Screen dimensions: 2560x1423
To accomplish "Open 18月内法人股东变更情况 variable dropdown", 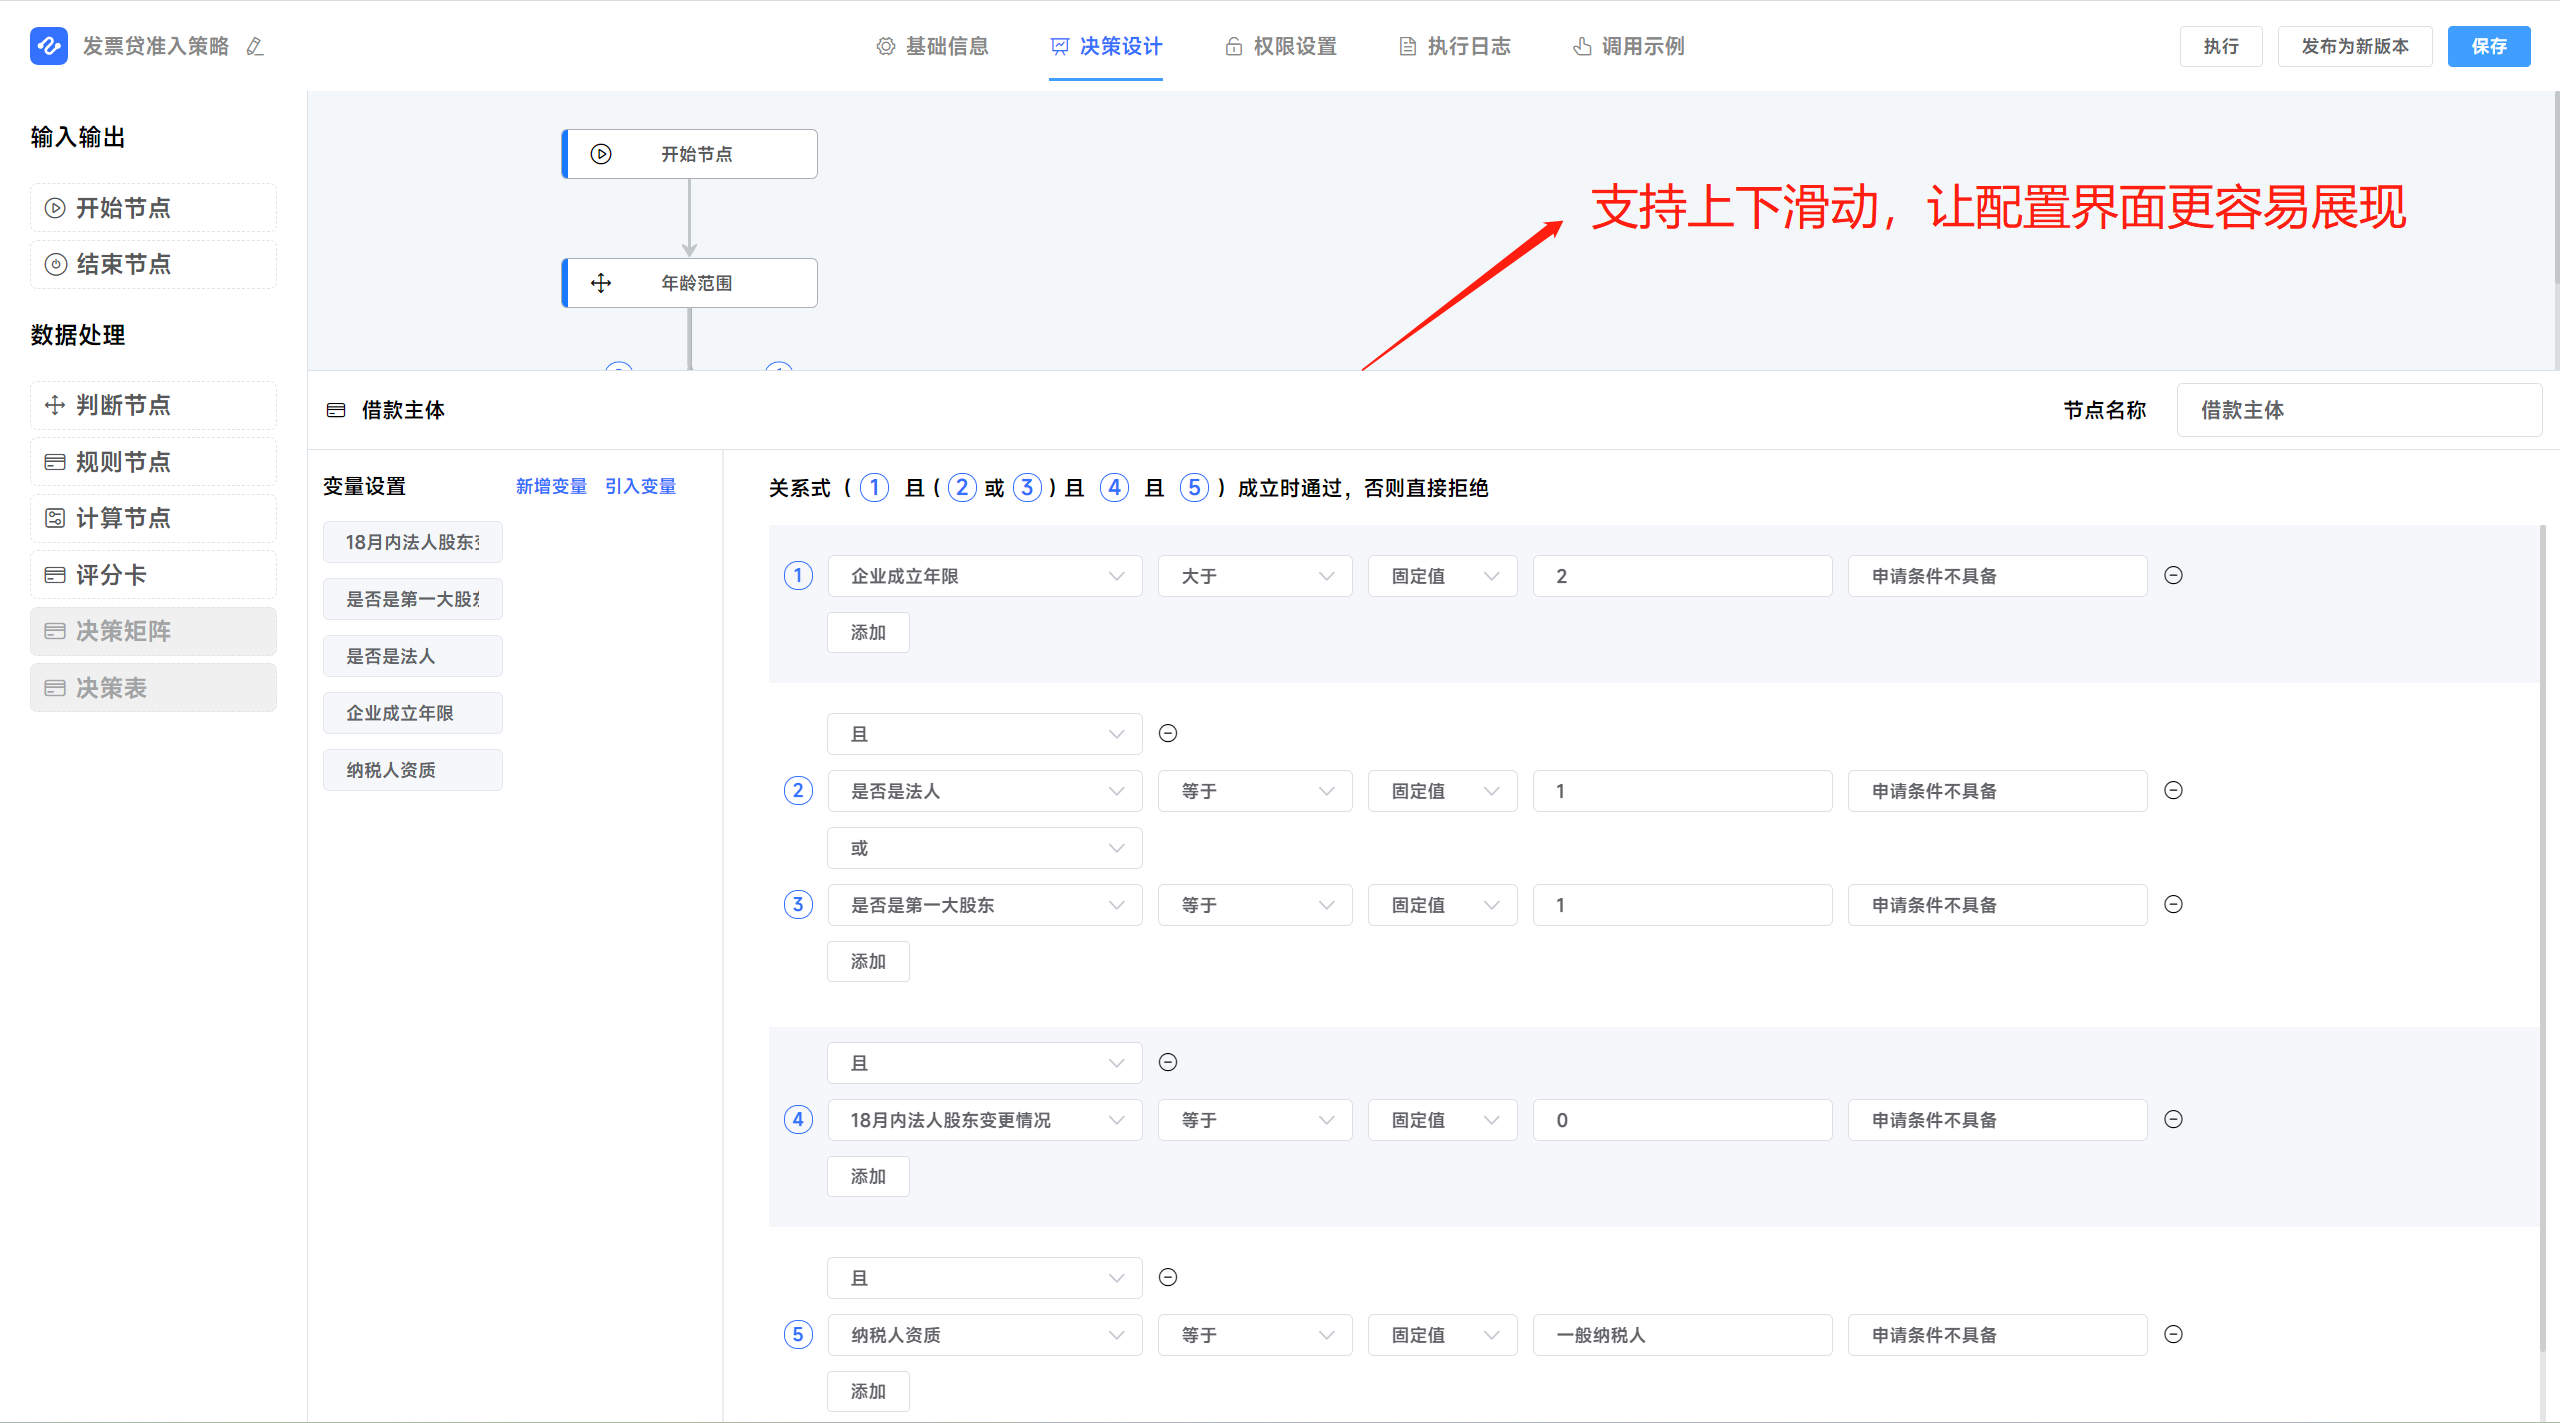I will 985,1120.
